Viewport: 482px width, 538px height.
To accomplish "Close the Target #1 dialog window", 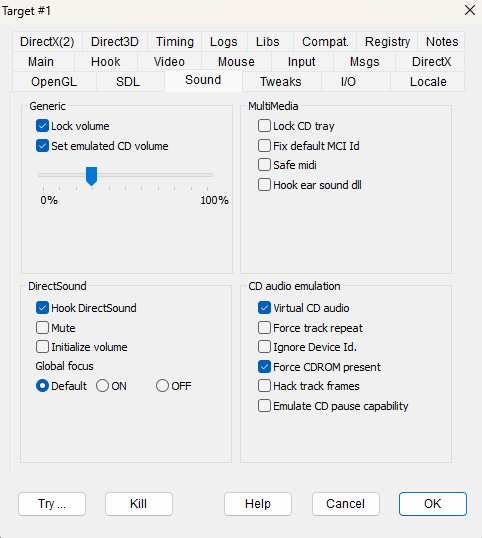I will tap(470, 10).
